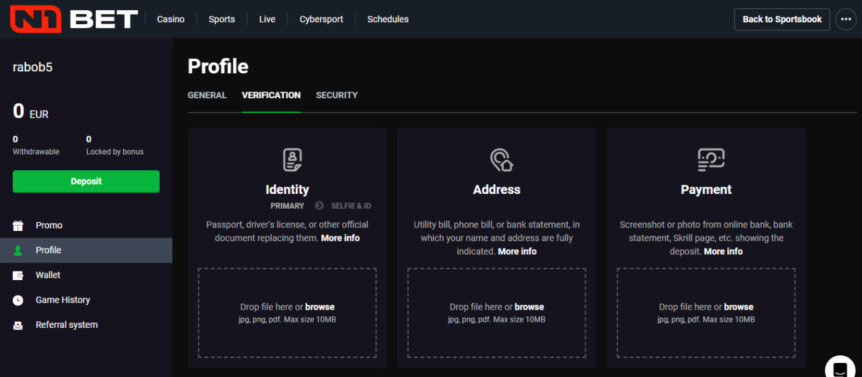Click the Address file drop zone
The image size is (862, 377).
pyautogui.click(x=496, y=313)
